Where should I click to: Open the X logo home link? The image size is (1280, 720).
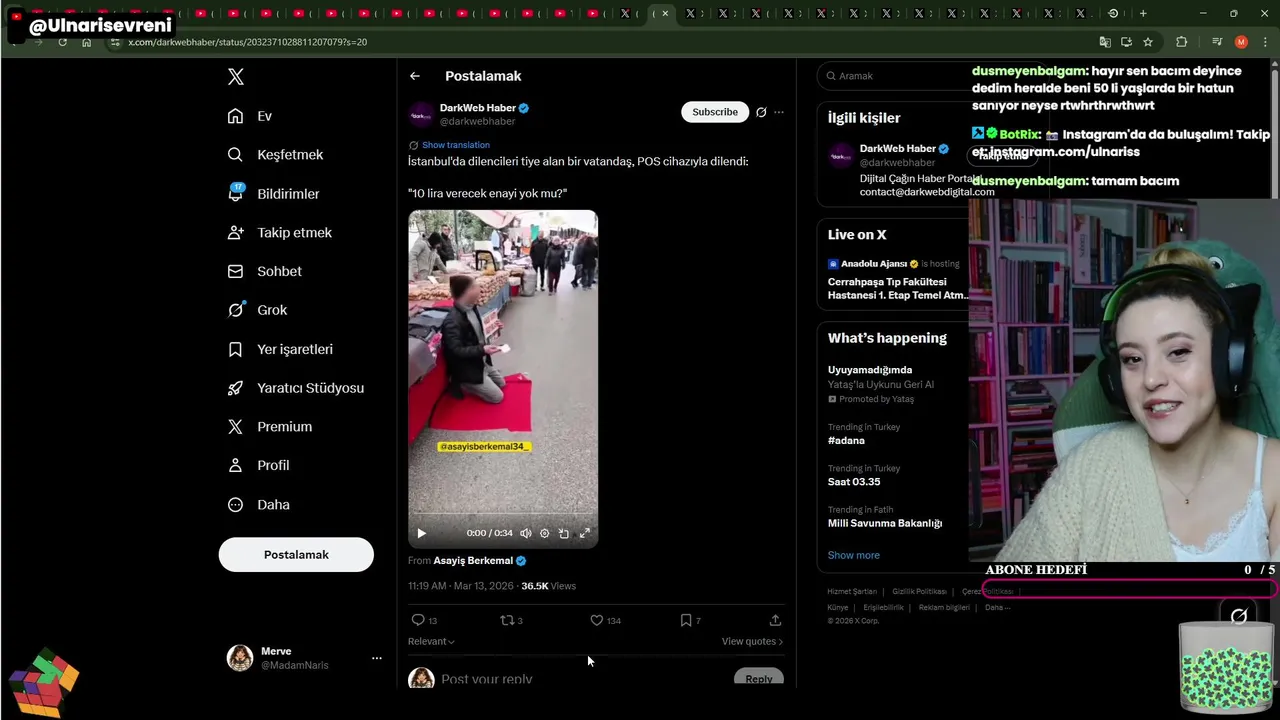point(235,77)
